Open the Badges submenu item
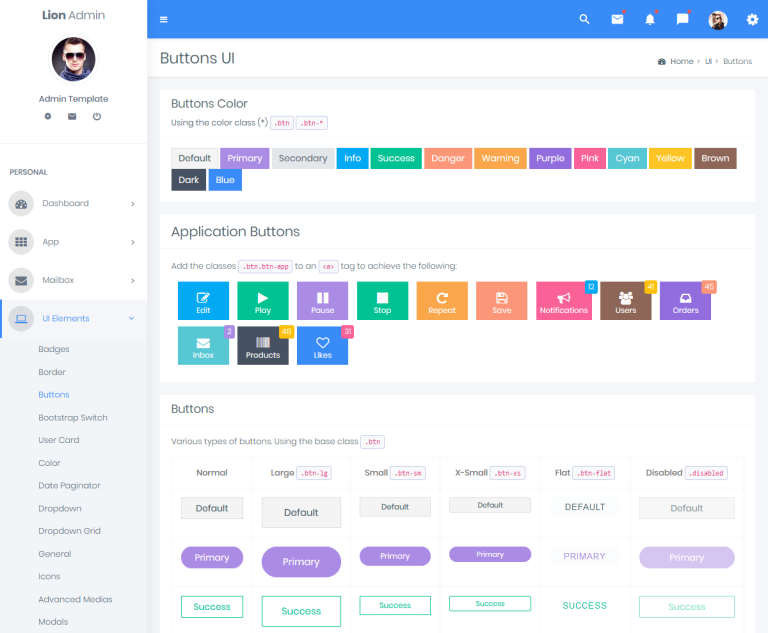Viewport: 768px width, 633px height. pyautogui.click(x=54, y=349)
